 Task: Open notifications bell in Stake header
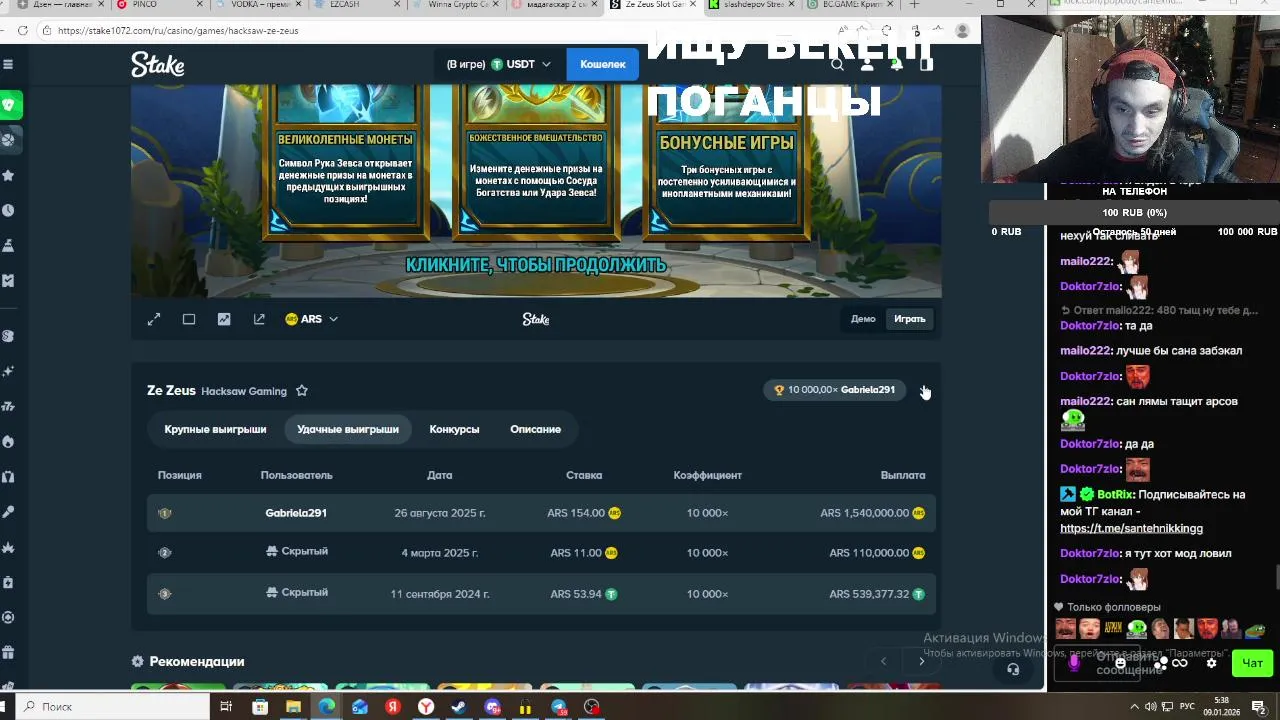pos(896,64)
